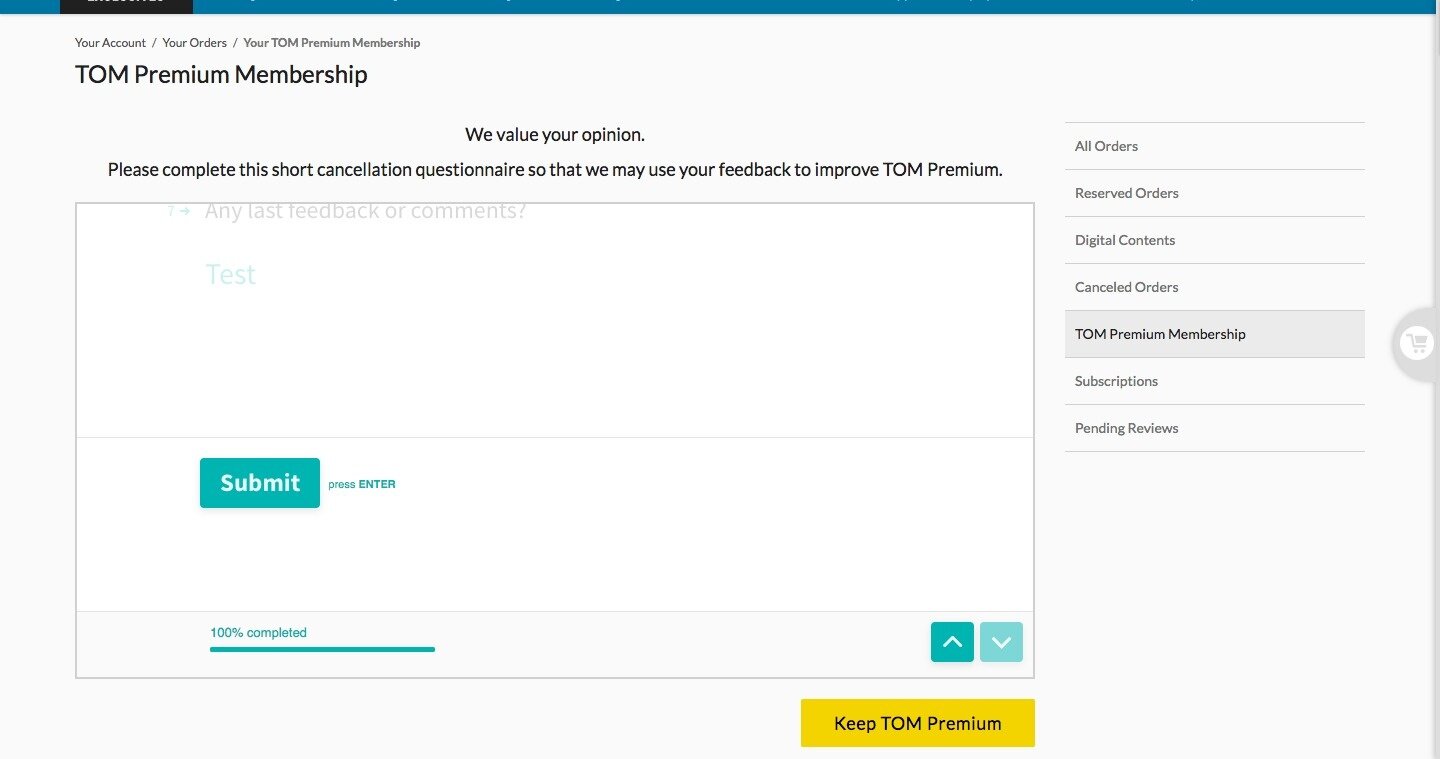Click the down arrow navigation button
1440x759 pixels.
pos(1001,642)
